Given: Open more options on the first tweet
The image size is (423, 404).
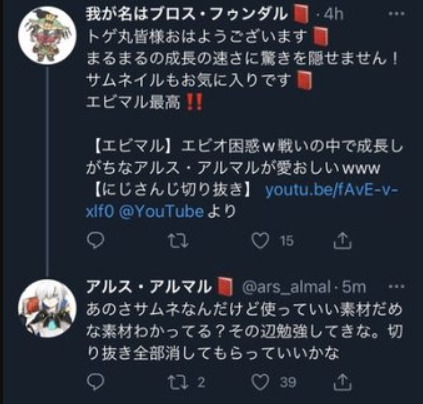Looking at the screenshot, I should pos(397,14).
